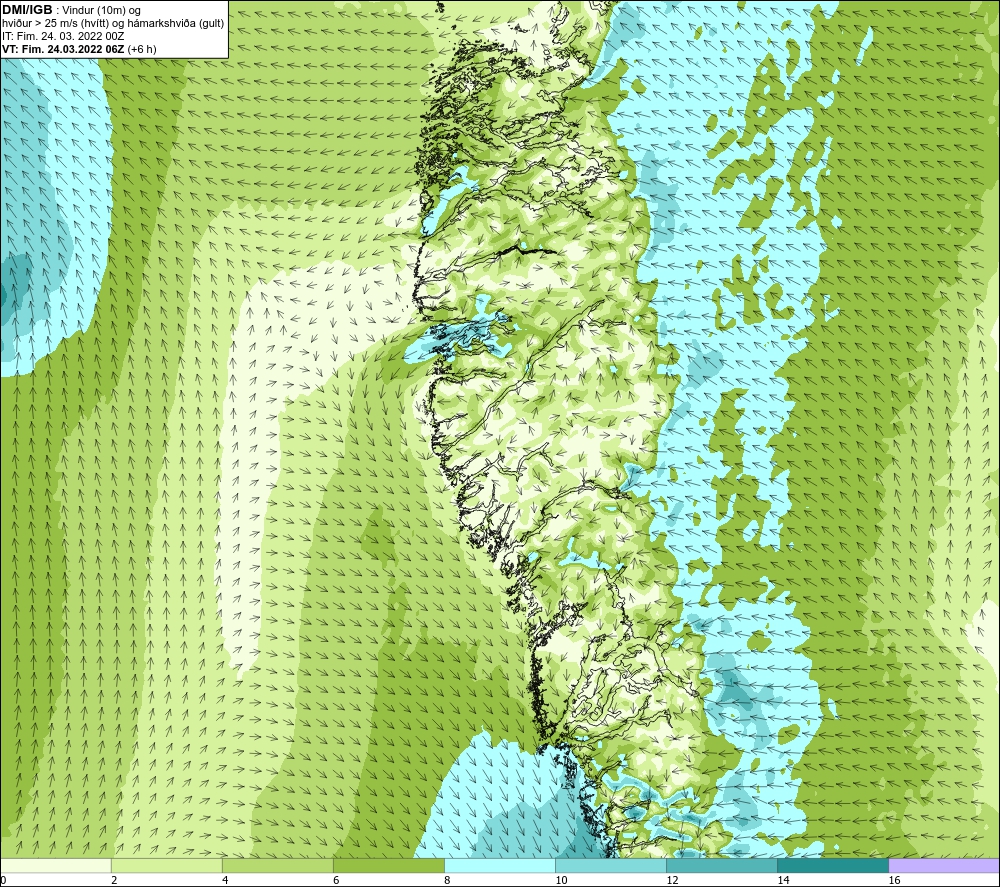Click the "Vindur (10m) og" text
Viewport: 1000px width, 887px height.
[x=103, y=11]
